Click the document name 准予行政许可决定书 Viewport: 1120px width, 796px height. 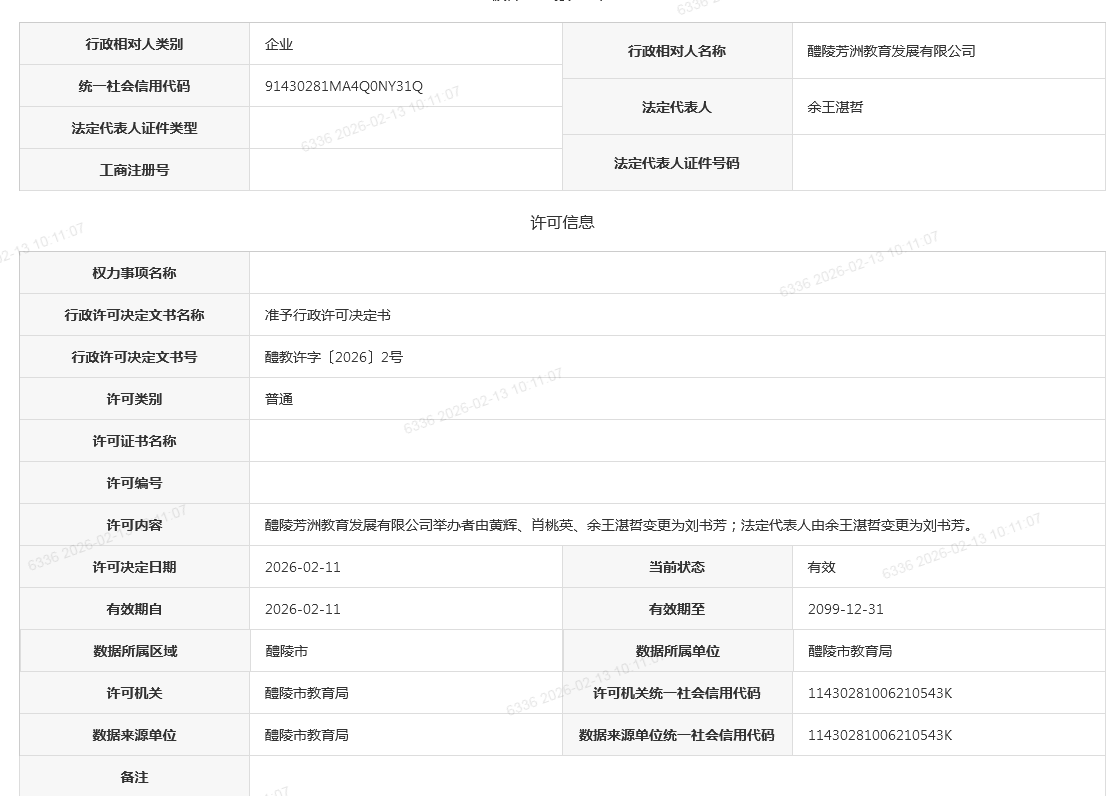(x=328, y=315)
